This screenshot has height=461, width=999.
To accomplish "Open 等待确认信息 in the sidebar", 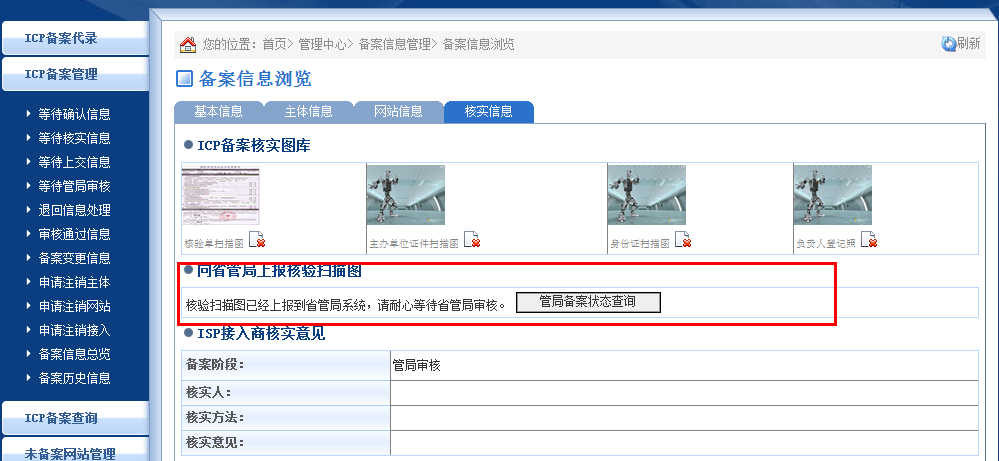I will pyautogui.click(x=75, y=114).
